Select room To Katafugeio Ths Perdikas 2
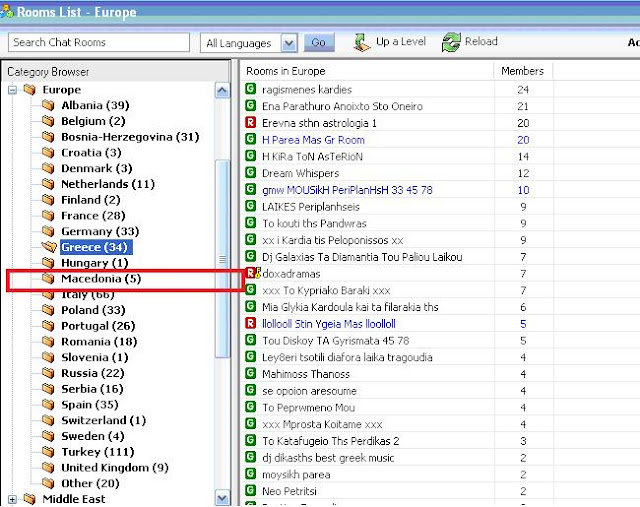Image resolution: width=640 pixels, height=507 pixels. coord(331,441)
